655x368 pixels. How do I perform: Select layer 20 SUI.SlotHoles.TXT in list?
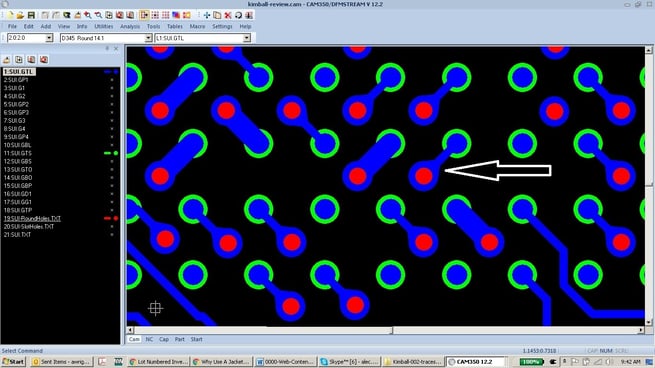coord(28,226)
